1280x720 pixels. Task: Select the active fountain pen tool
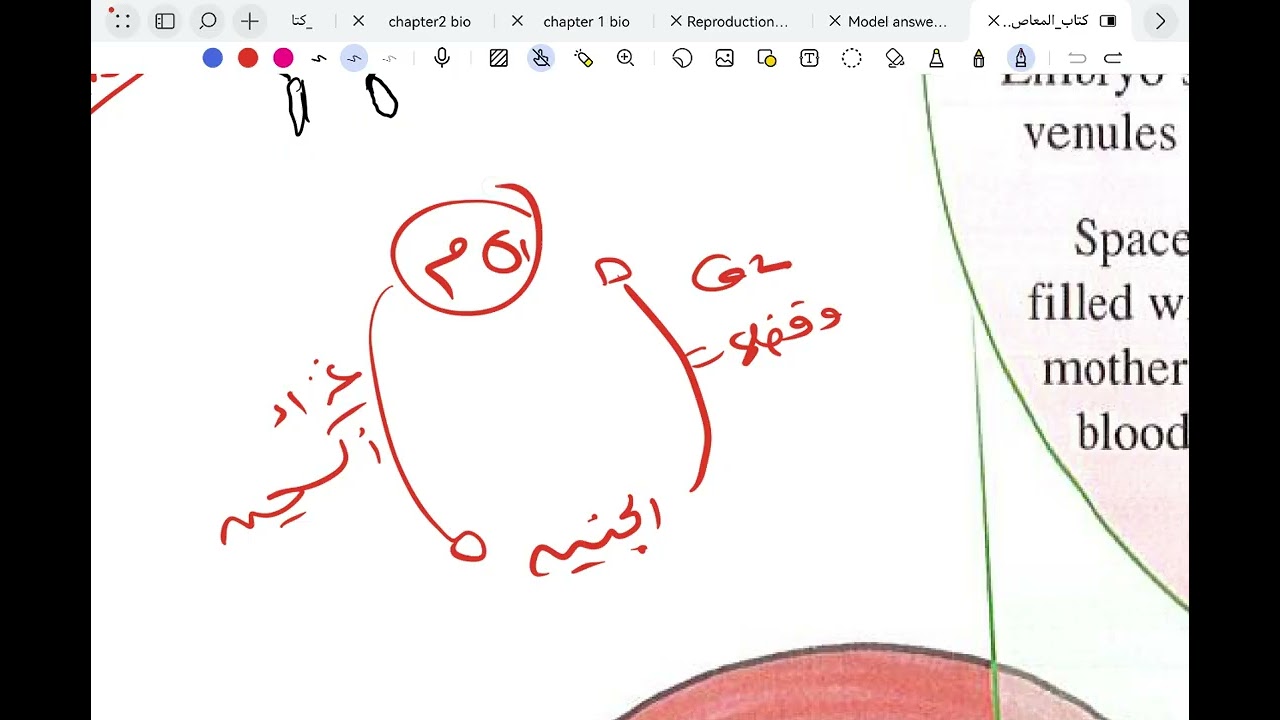coord(1021,58)
